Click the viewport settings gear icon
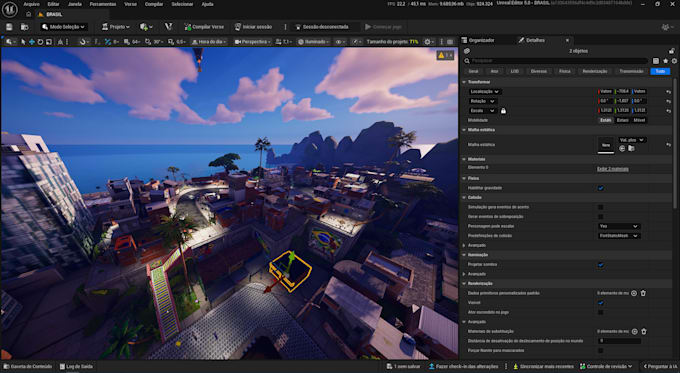Image resolution: width=680 pixels, height=373 pixels. (428, 42)
